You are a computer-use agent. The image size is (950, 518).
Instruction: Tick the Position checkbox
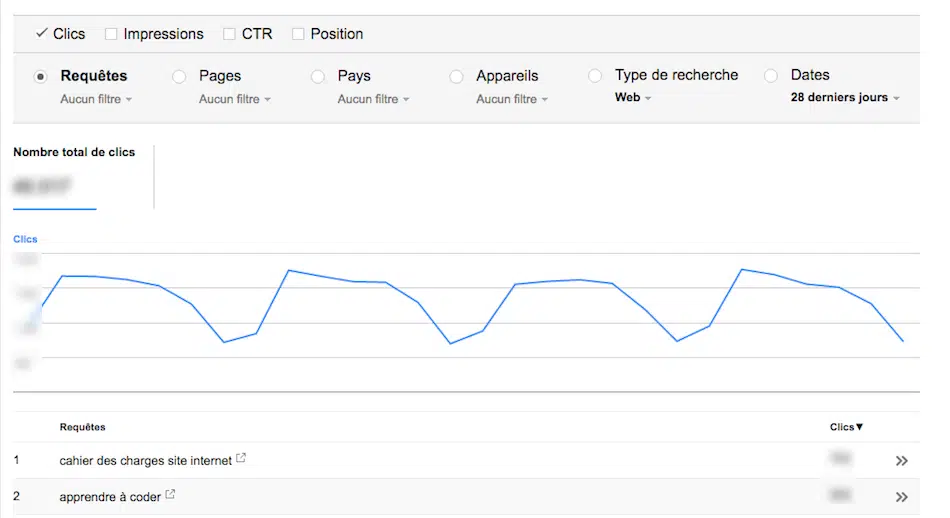pyautogui.click(x=298, y=34)
